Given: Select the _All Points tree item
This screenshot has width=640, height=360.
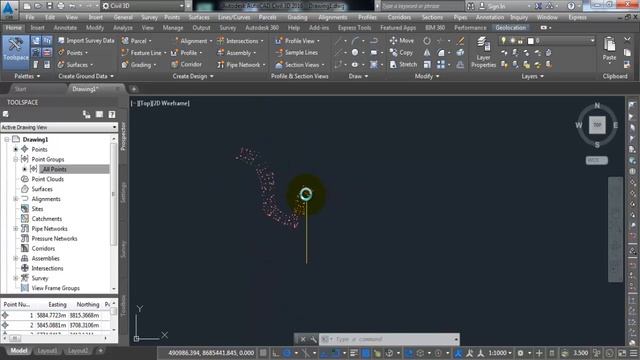Looking at the screenshot, I should click(x=54, y=169).
